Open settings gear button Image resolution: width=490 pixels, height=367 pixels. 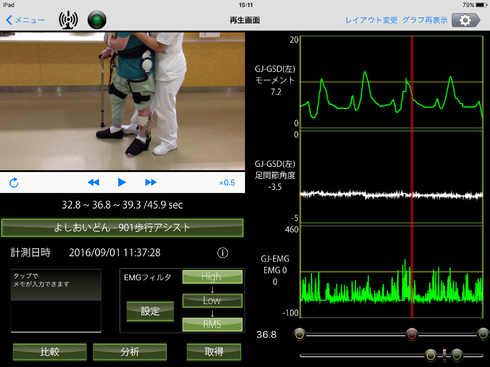click(x=466, y=20)
